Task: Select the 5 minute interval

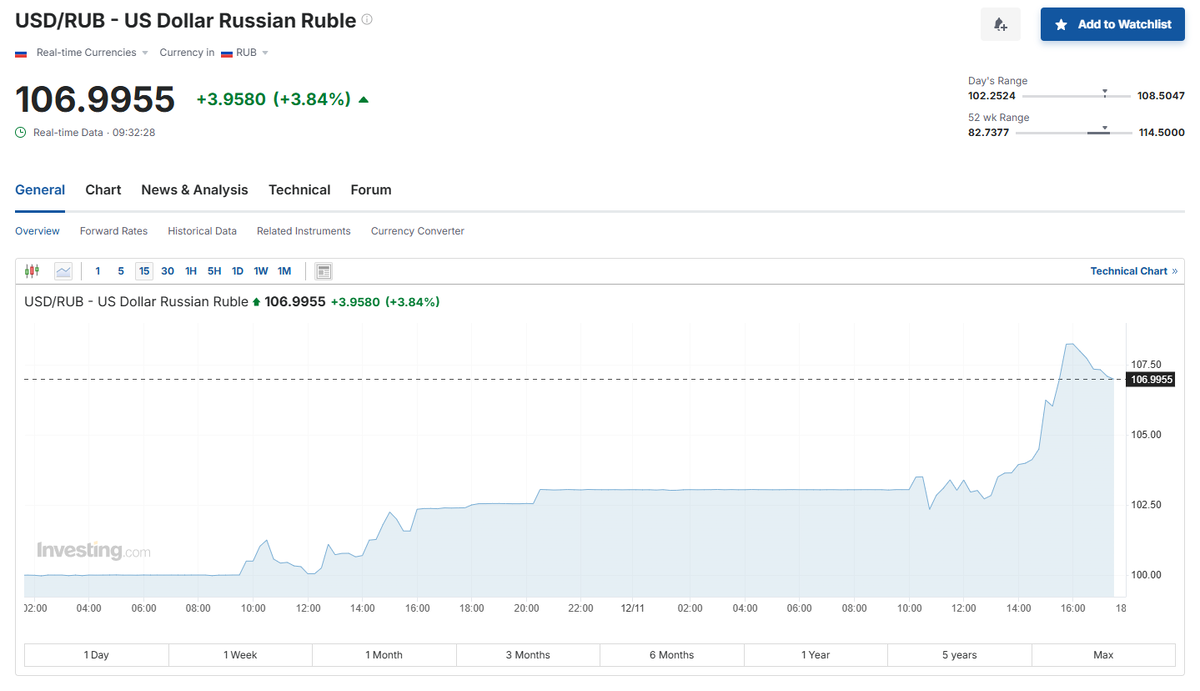Action: 121,271
